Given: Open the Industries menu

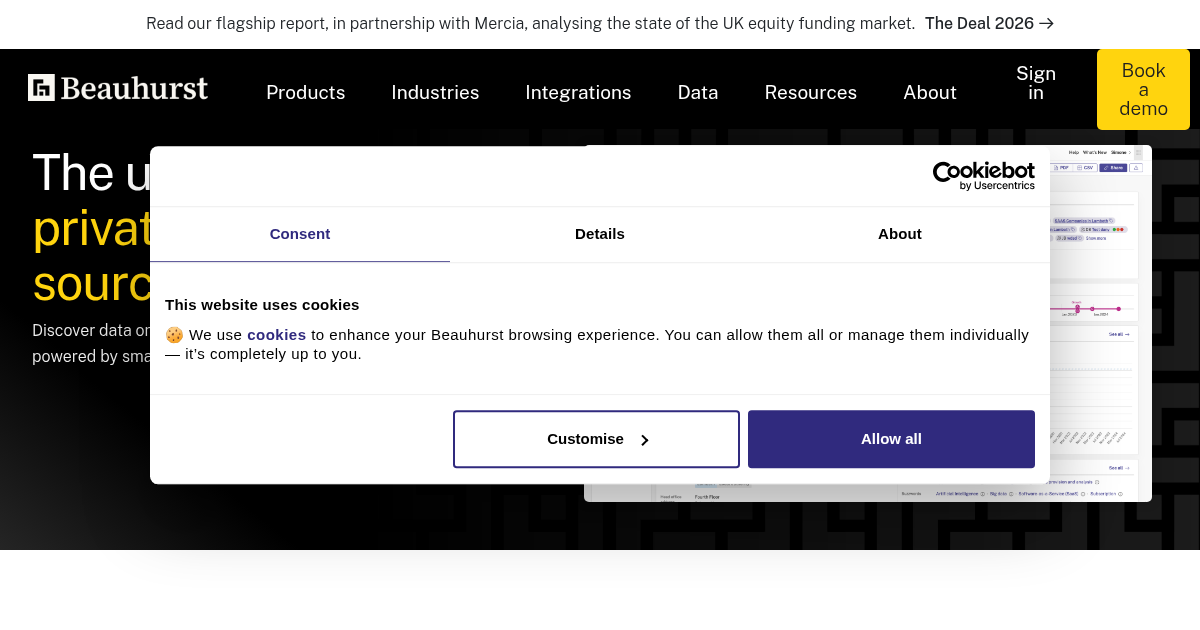Looking at the screenshot, I should tap(435, 92).
